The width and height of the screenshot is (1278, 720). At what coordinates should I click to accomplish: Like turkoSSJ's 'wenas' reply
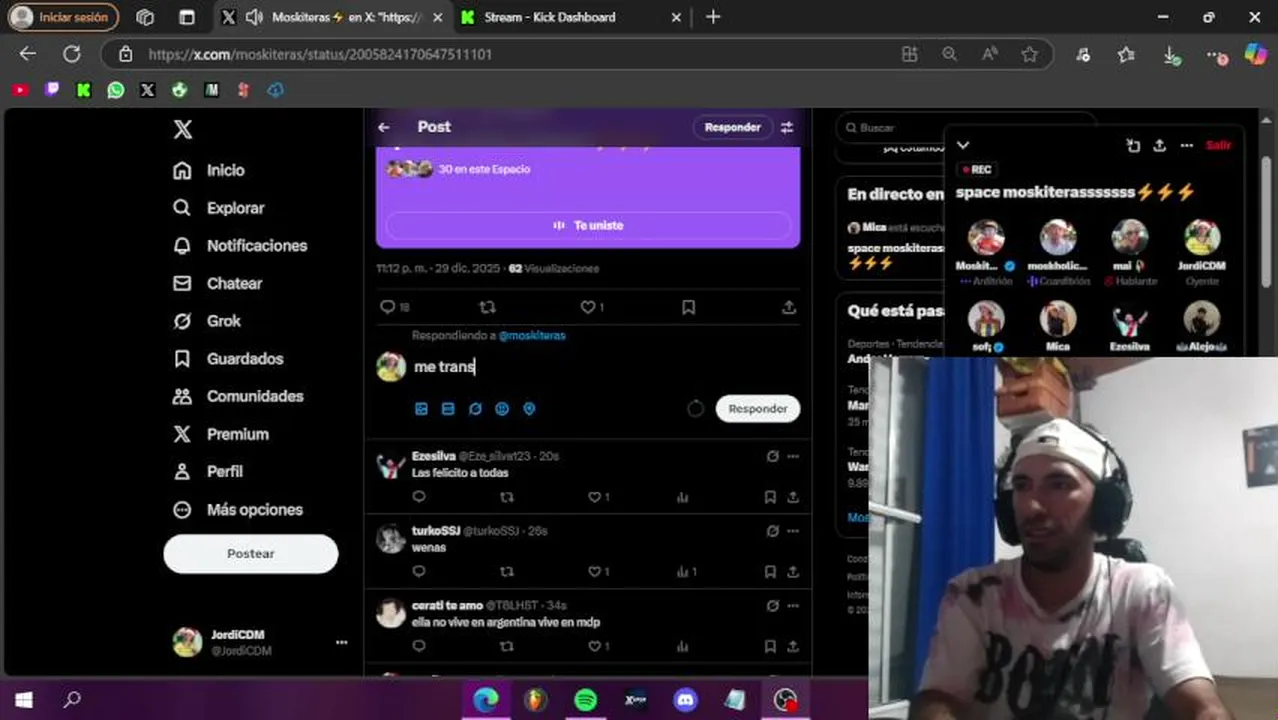[594, 572]
